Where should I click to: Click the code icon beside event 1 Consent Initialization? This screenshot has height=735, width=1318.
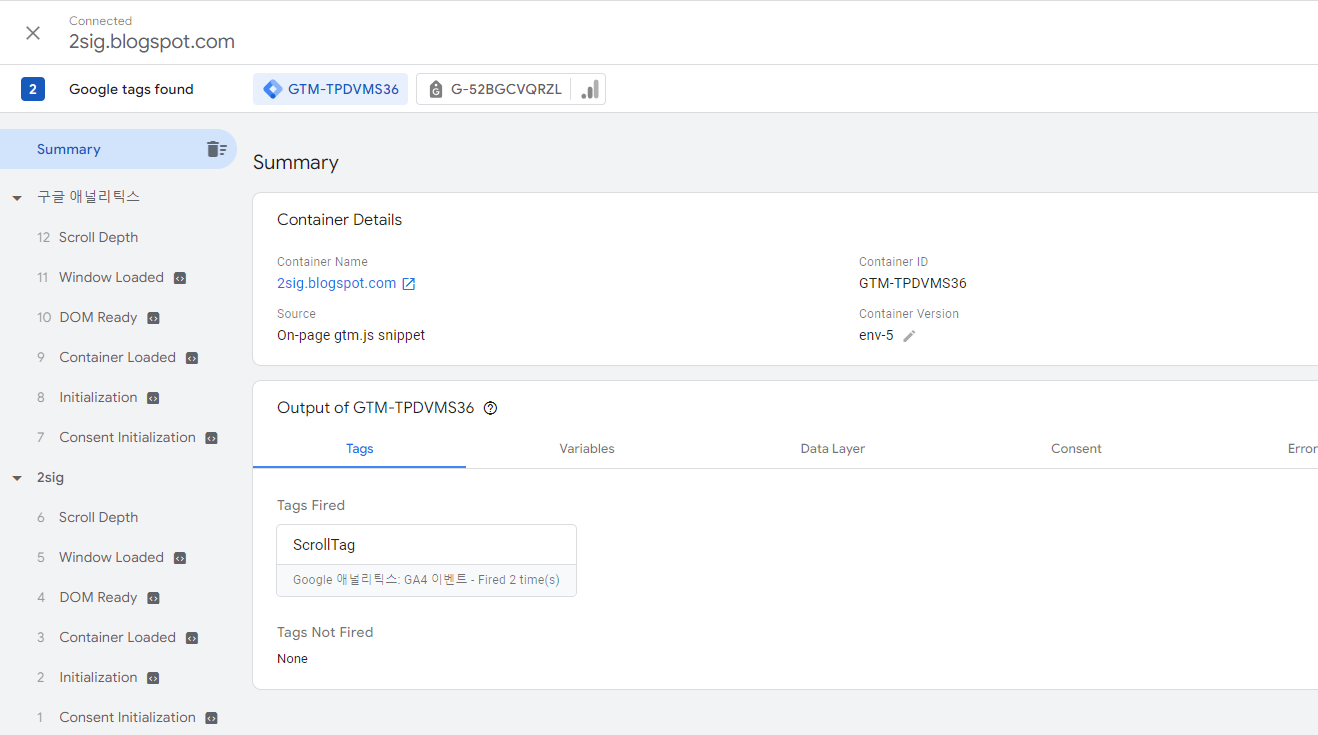[211, 718]
